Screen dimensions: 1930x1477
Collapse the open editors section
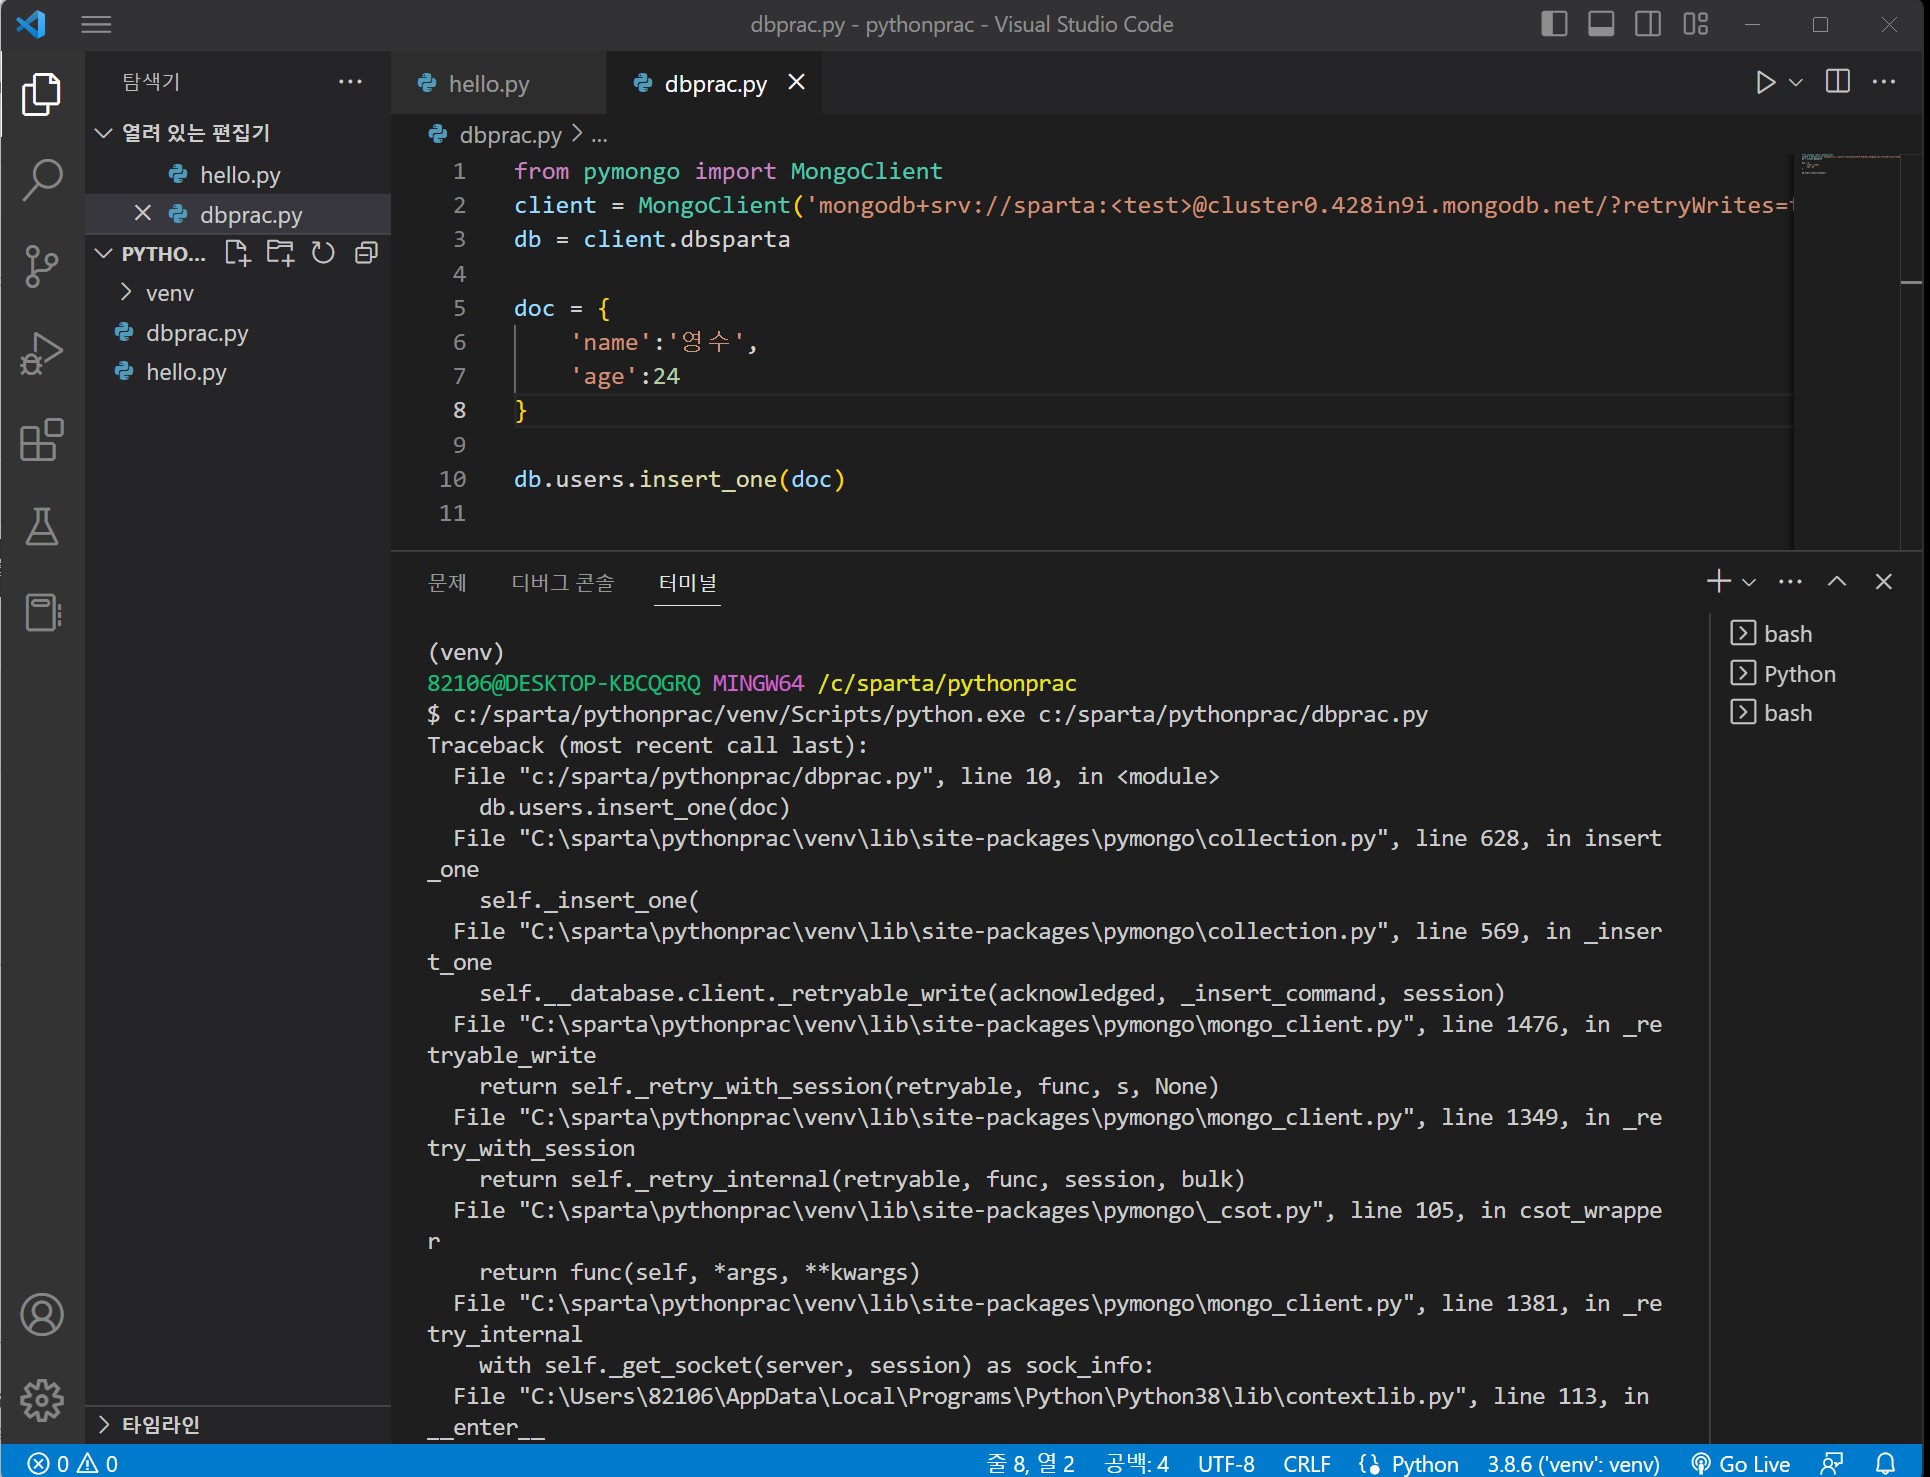tap(103, 133)
